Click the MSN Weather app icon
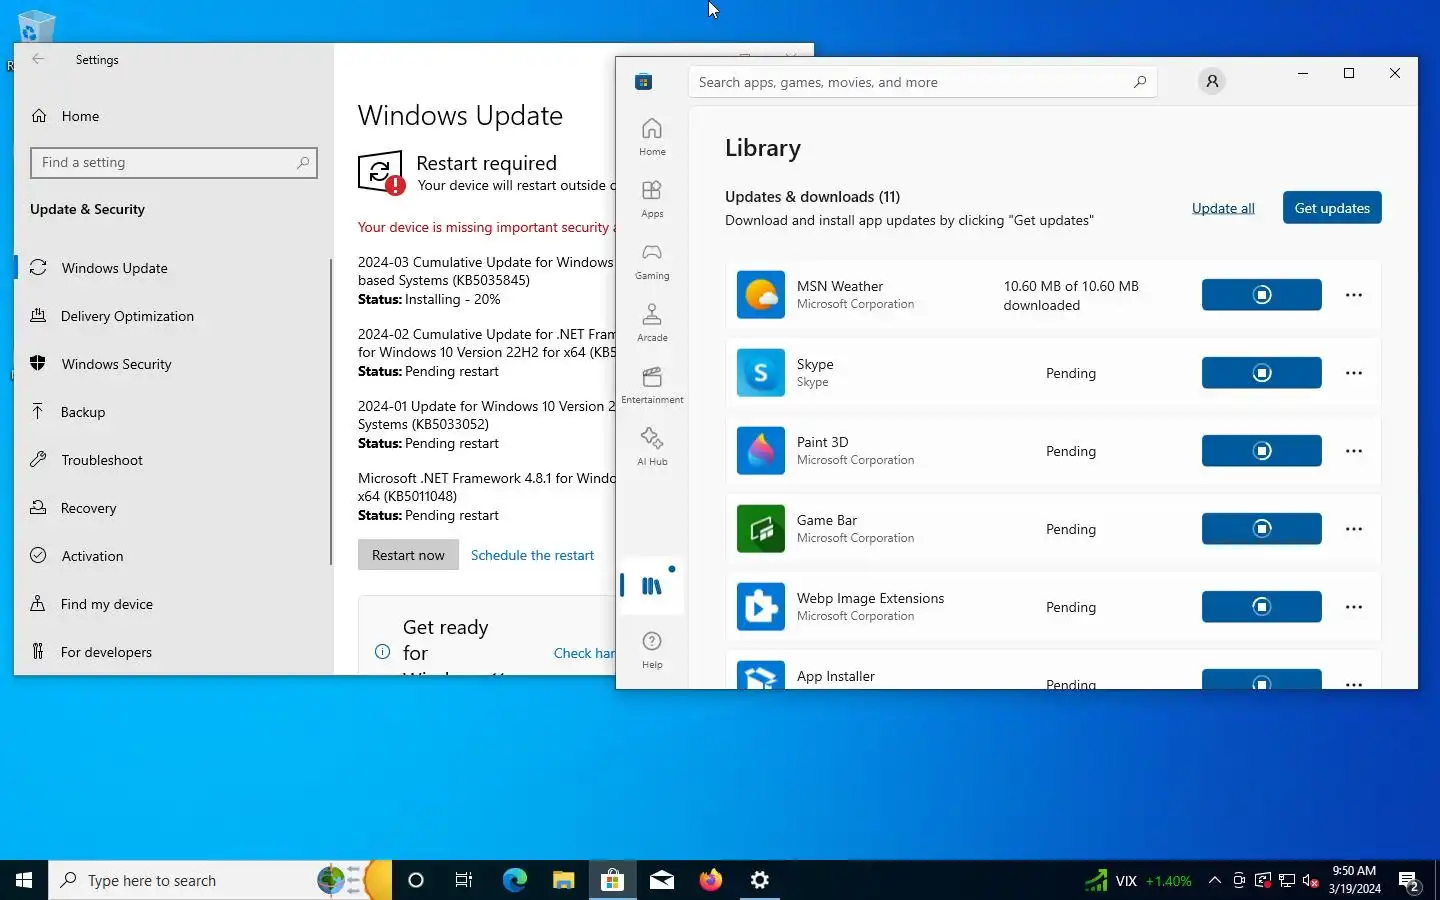Image resolution: width=1440 pixels, height=900 pixels. tap(761, 295)
